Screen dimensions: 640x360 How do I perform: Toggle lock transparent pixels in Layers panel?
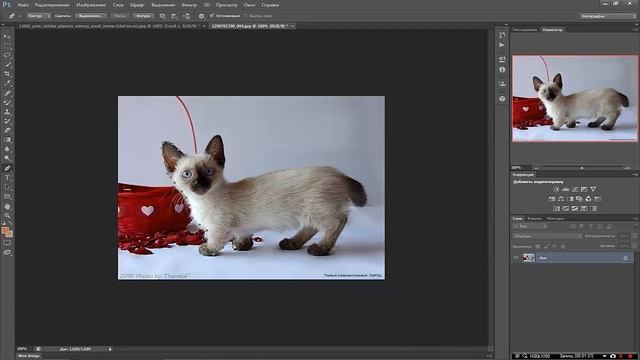pos(538,246)
